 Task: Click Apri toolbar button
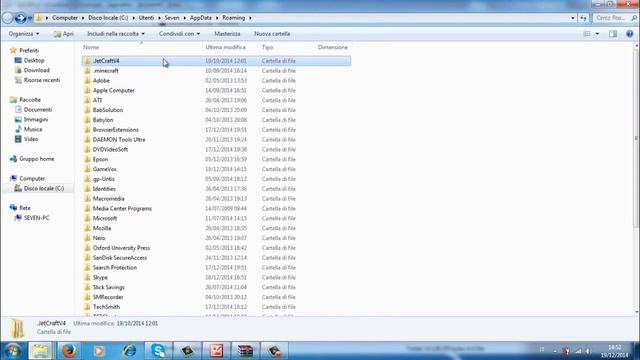(x=63, y=34)
